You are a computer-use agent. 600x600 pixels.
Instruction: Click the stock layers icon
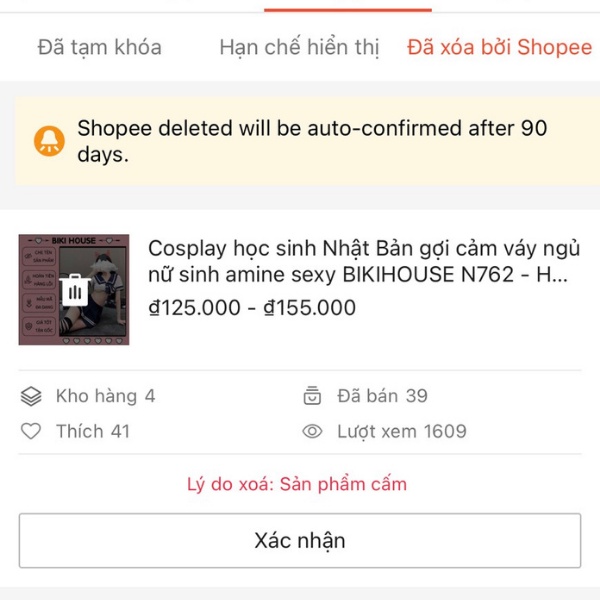pyautogui.click(x=31, y=396)
